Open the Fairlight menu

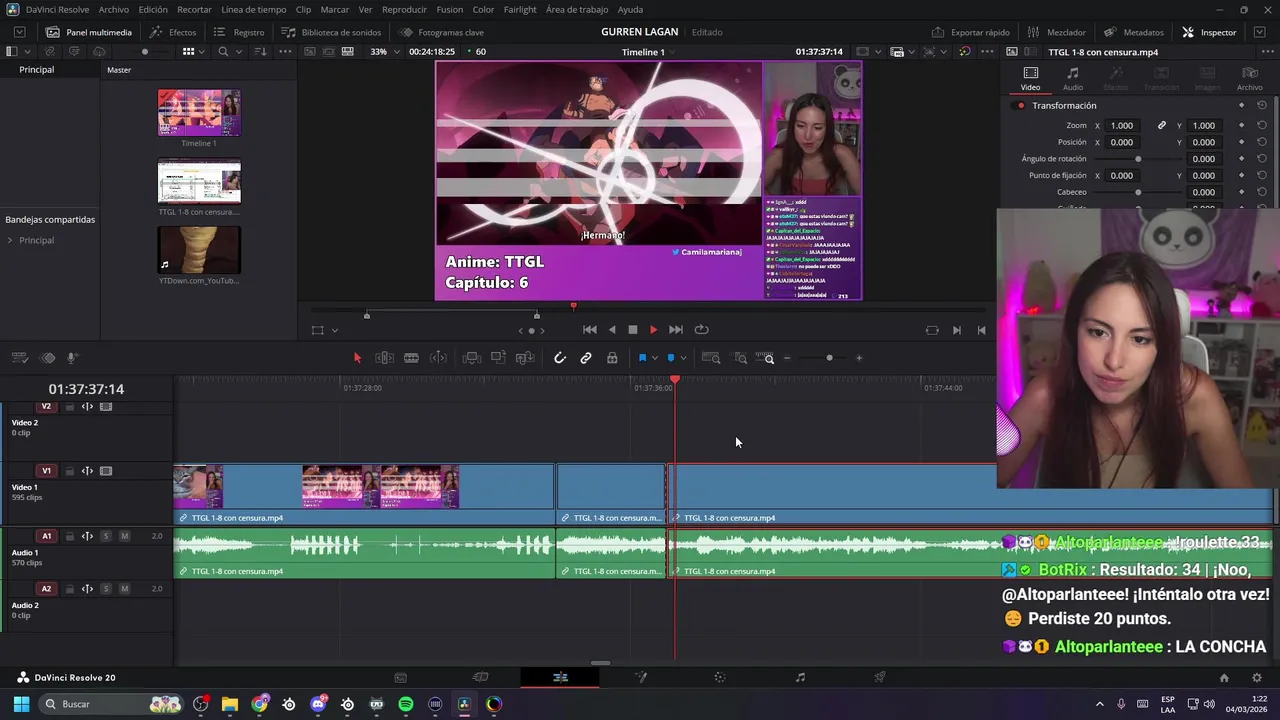(520, 9)
